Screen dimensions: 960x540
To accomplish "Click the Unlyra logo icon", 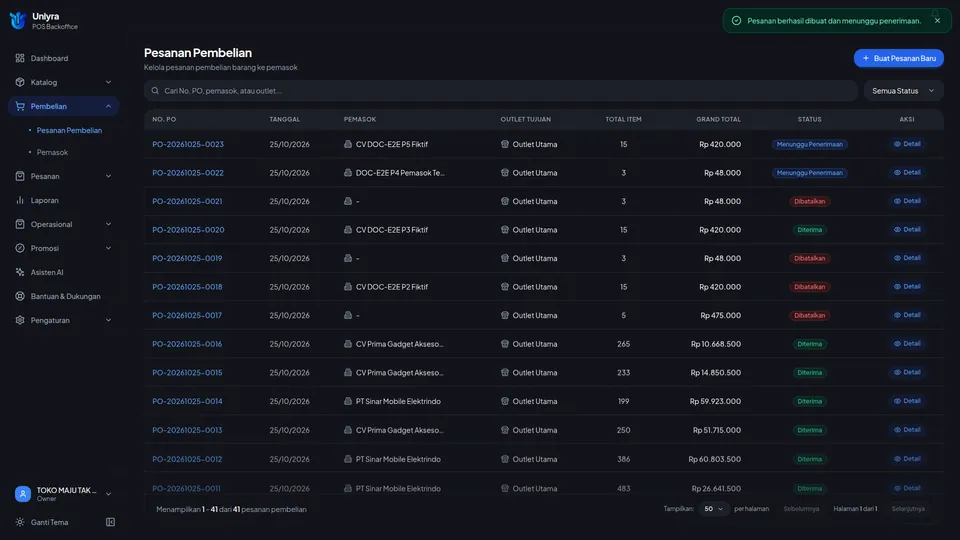I will click(18, 20).
